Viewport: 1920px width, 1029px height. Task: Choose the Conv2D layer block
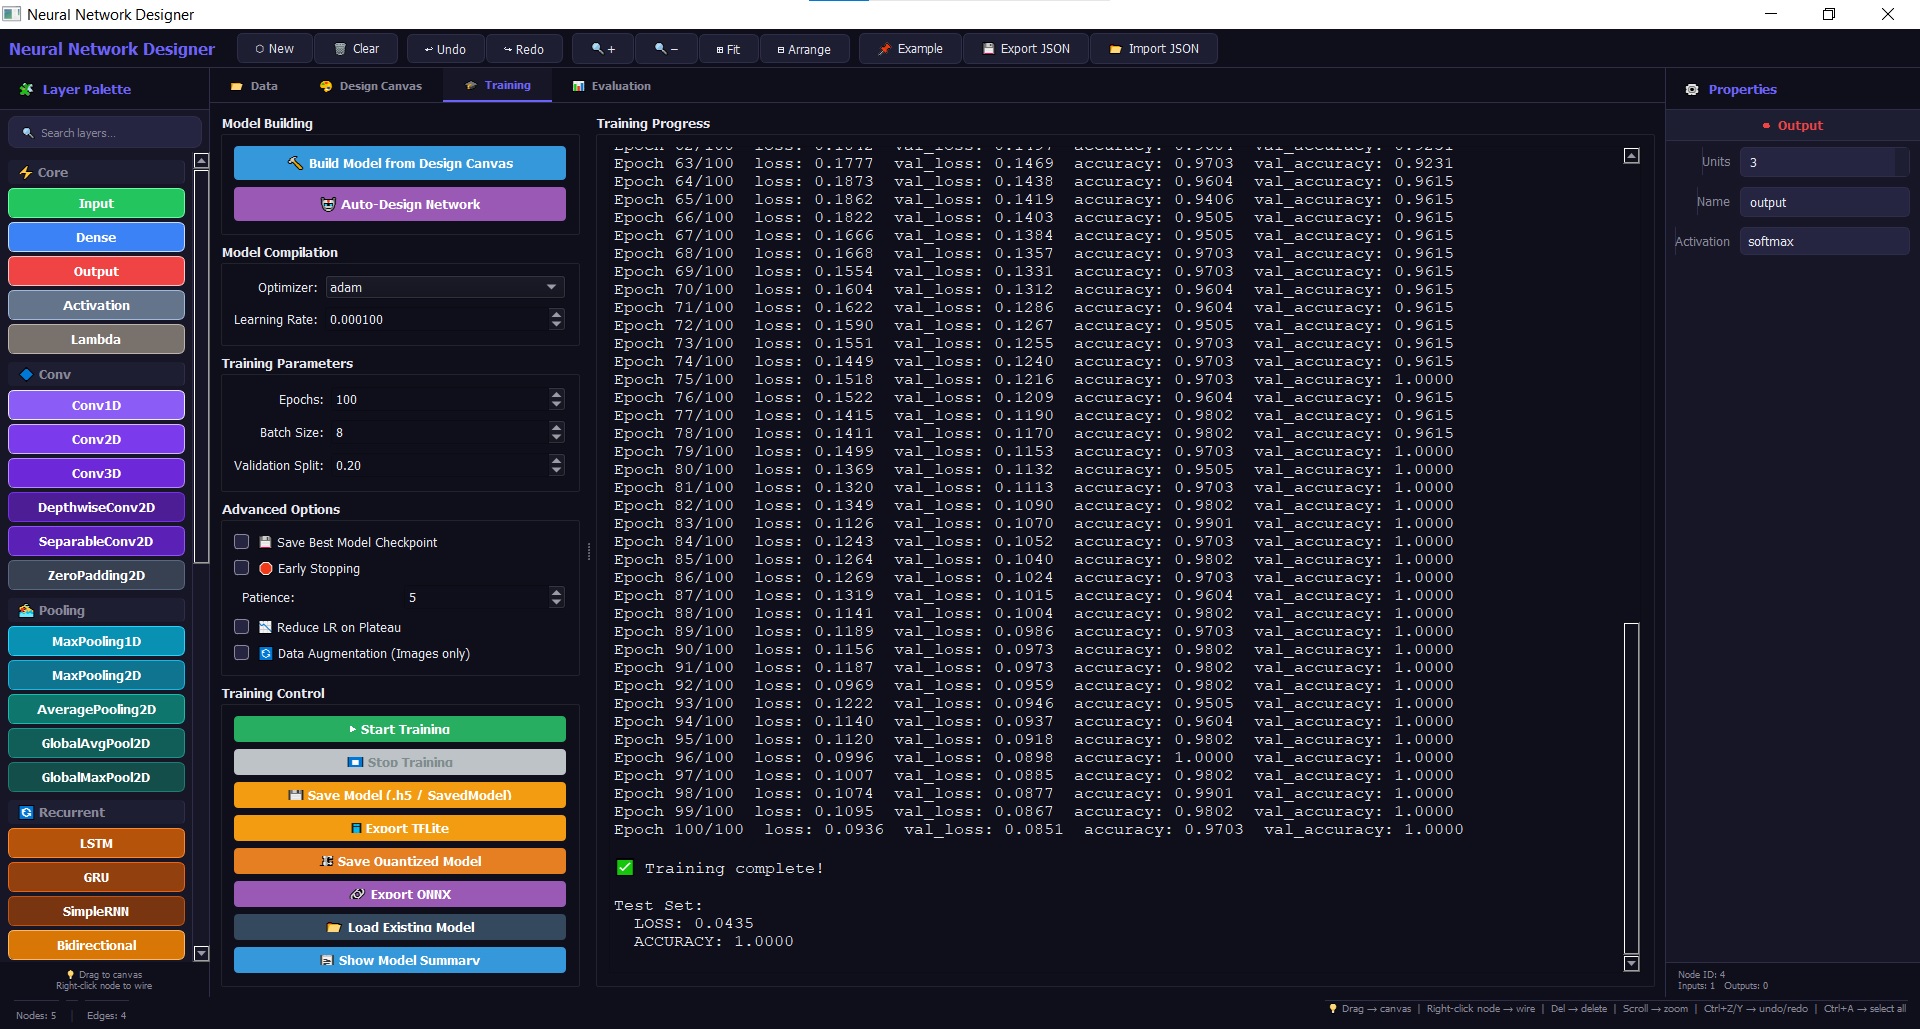click(x=96, y=439)
